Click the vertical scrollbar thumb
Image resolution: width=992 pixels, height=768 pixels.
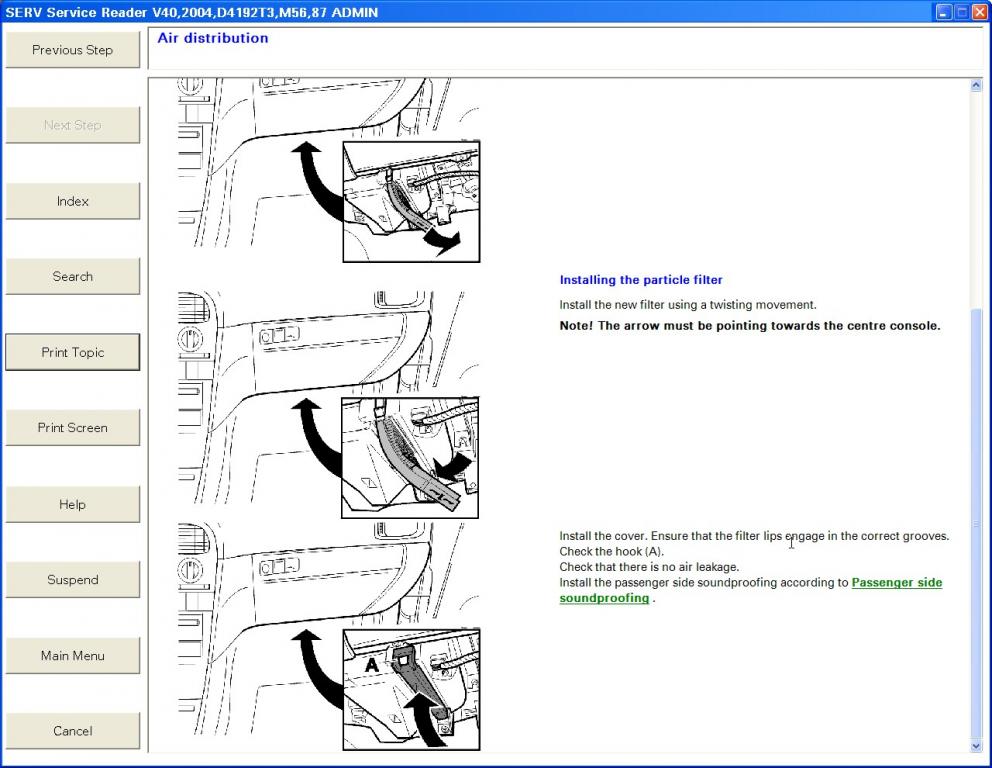pos(976,522)
